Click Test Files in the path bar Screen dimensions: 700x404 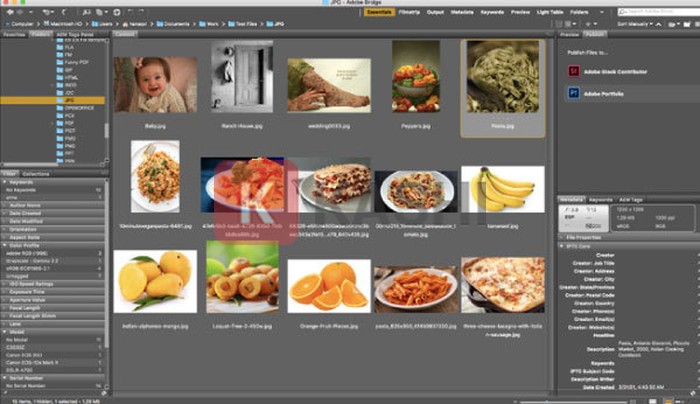click(242, 24)
